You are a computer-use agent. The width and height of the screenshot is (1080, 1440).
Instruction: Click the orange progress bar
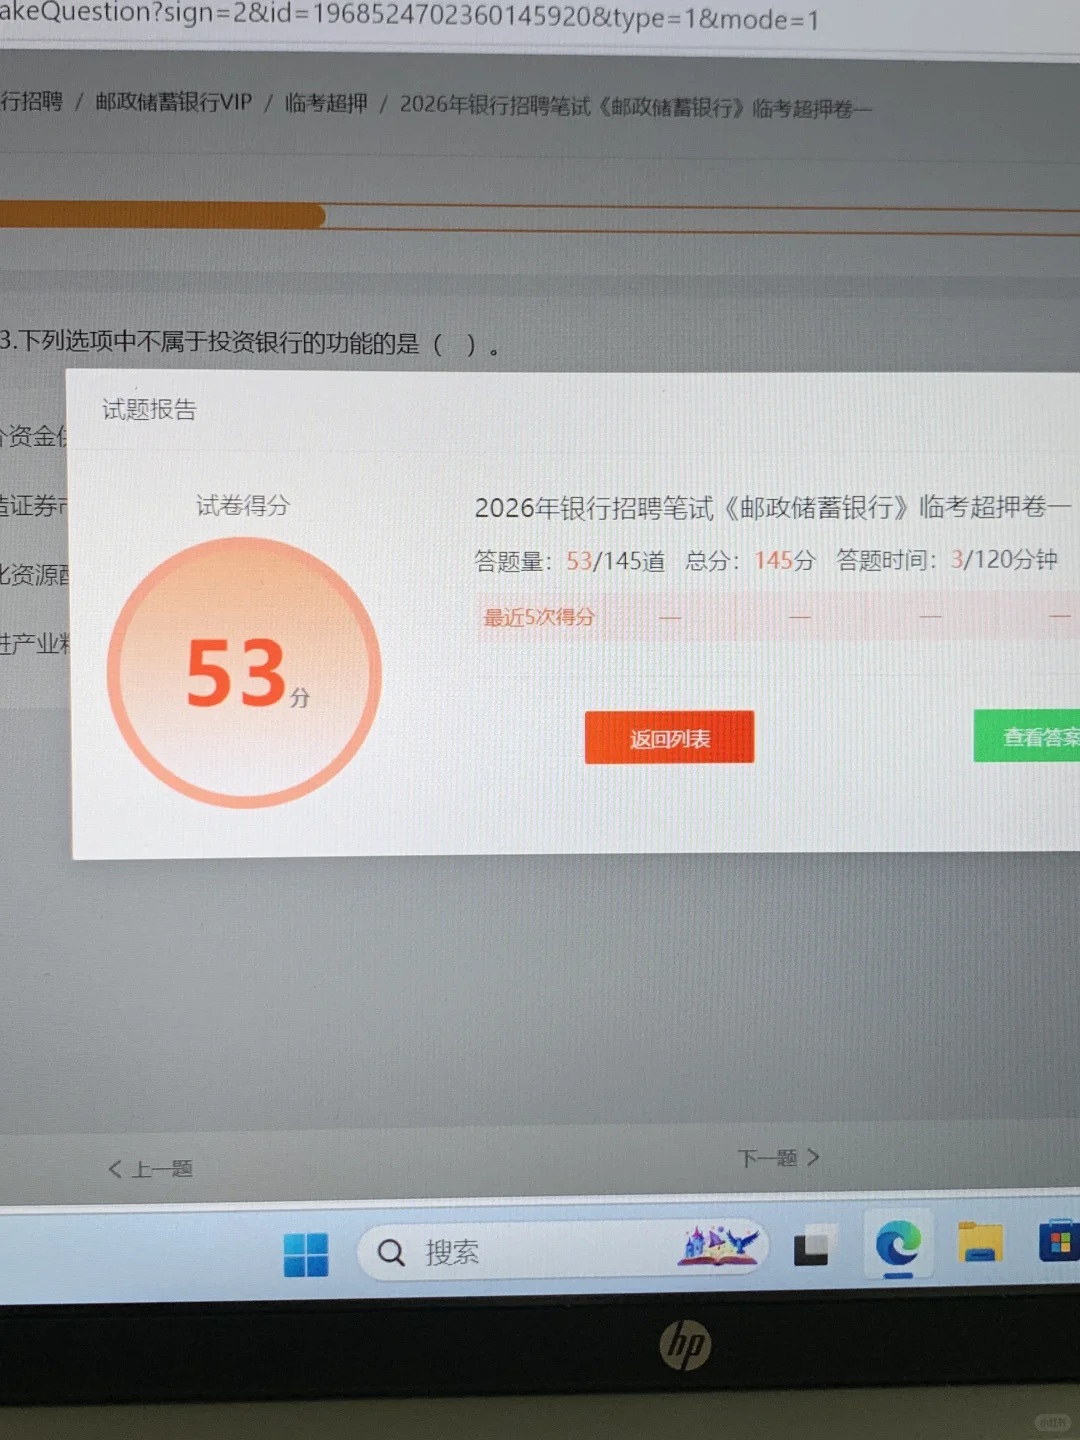pyautogui.click(x=163, y=215)
